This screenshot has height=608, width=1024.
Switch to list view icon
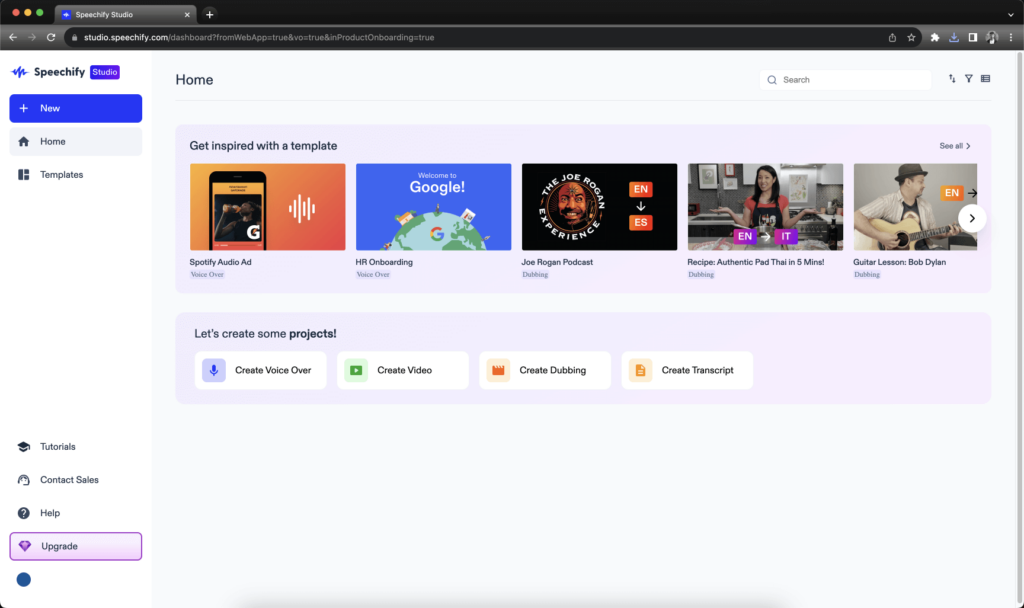[x=985, y=79]
